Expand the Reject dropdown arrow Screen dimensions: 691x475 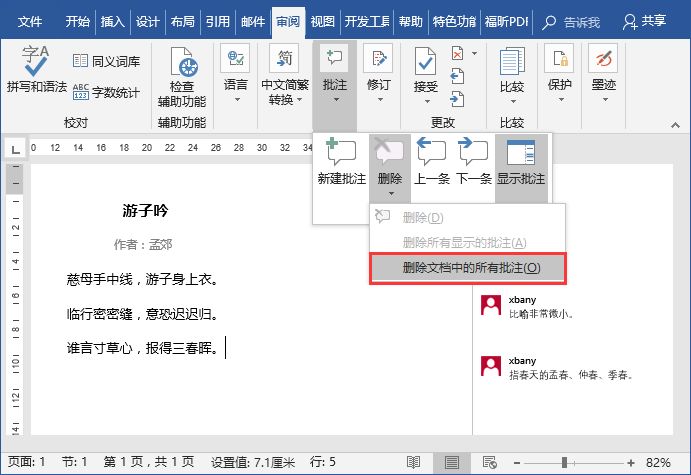tap(475, 53)
